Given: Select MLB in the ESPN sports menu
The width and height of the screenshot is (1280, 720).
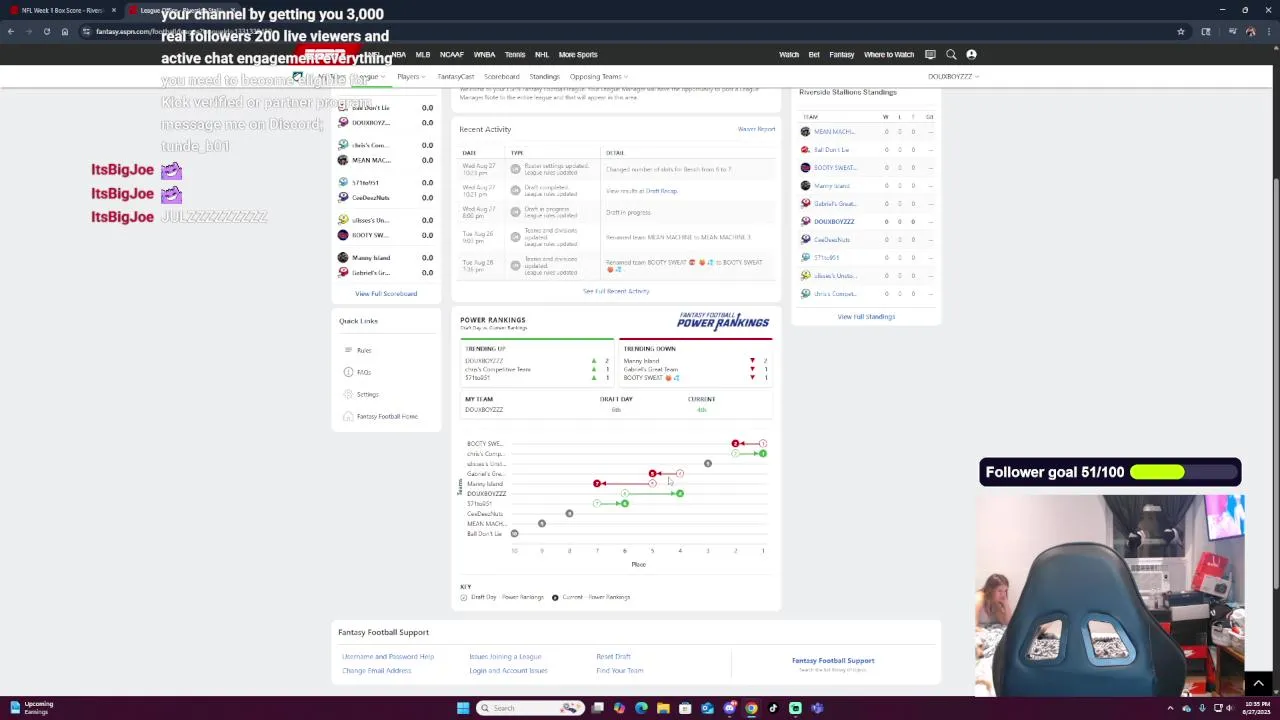Looking at the screenshot, I should pyautogui.click(x=423, y=55).
